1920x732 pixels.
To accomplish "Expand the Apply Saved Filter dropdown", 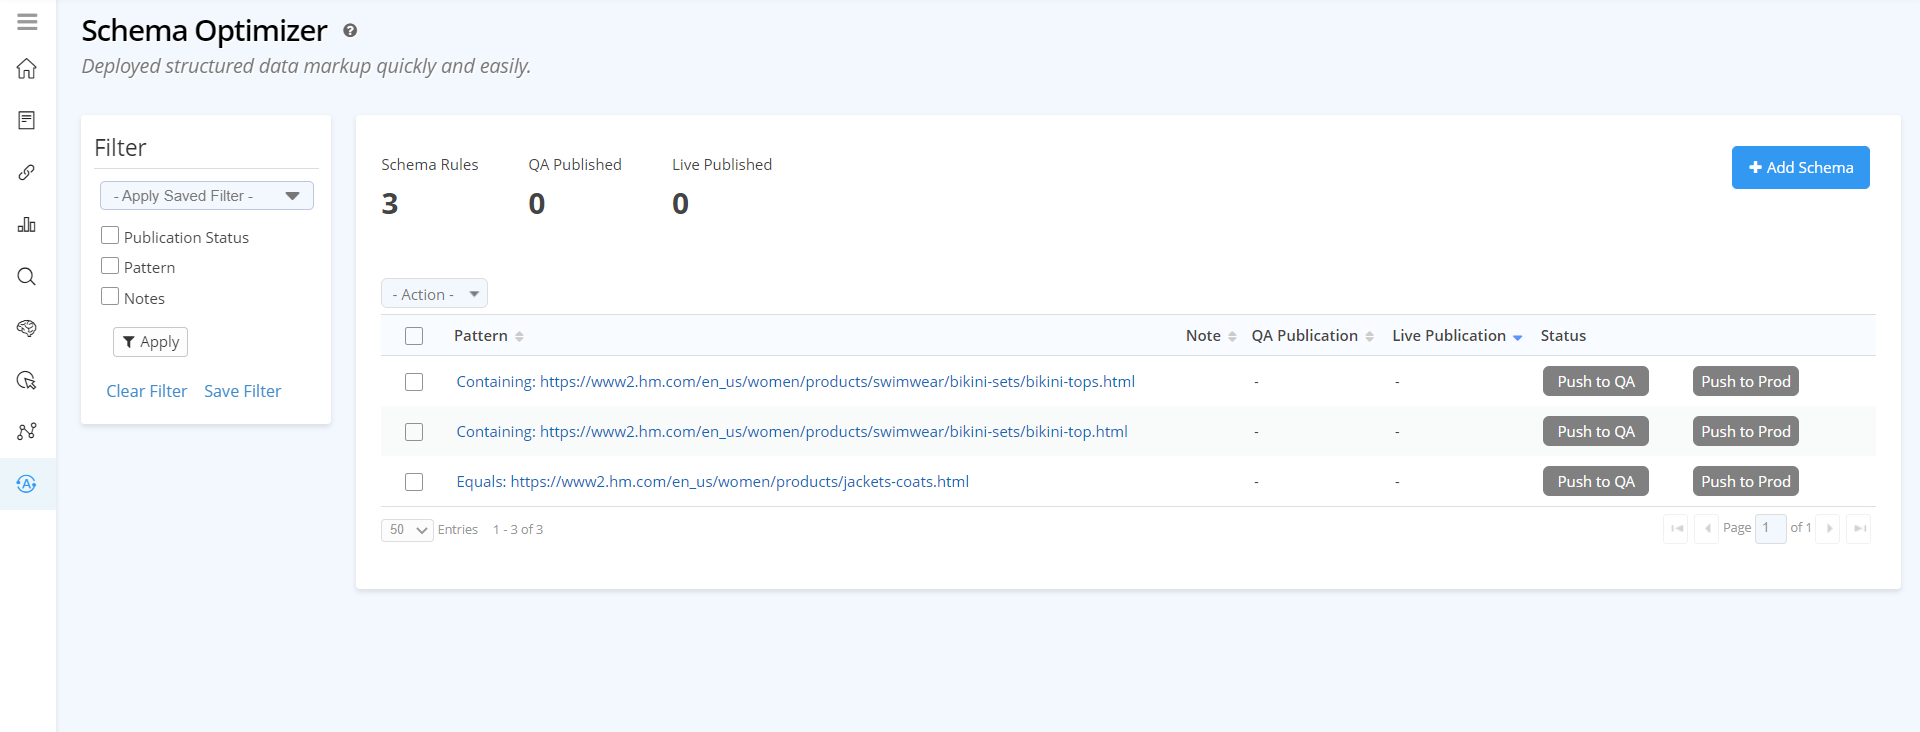I will coord(207,196).
